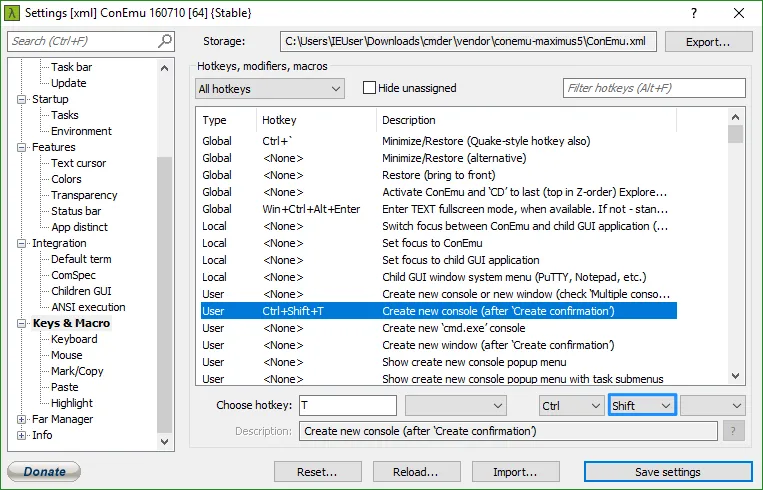
Task: Click the search magnifier icon
Action: click(165, 41)
